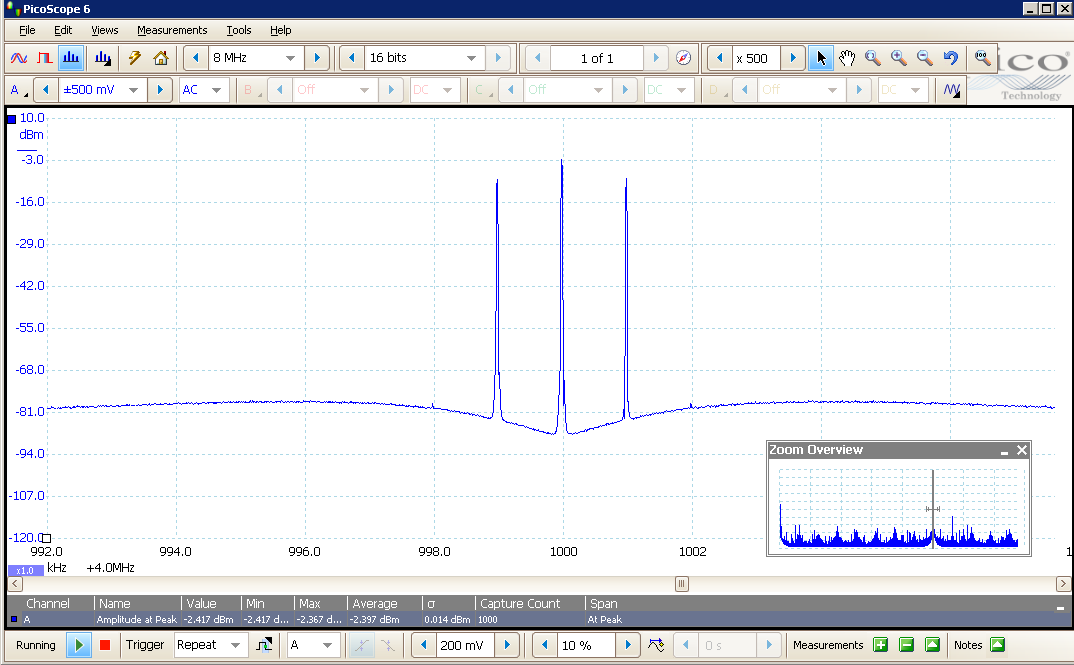Image resolution: width=1074 pixels, height=665 pixels.
Task: Expand the AC coupling dropdown for channel A
Action: pos(215,90)
